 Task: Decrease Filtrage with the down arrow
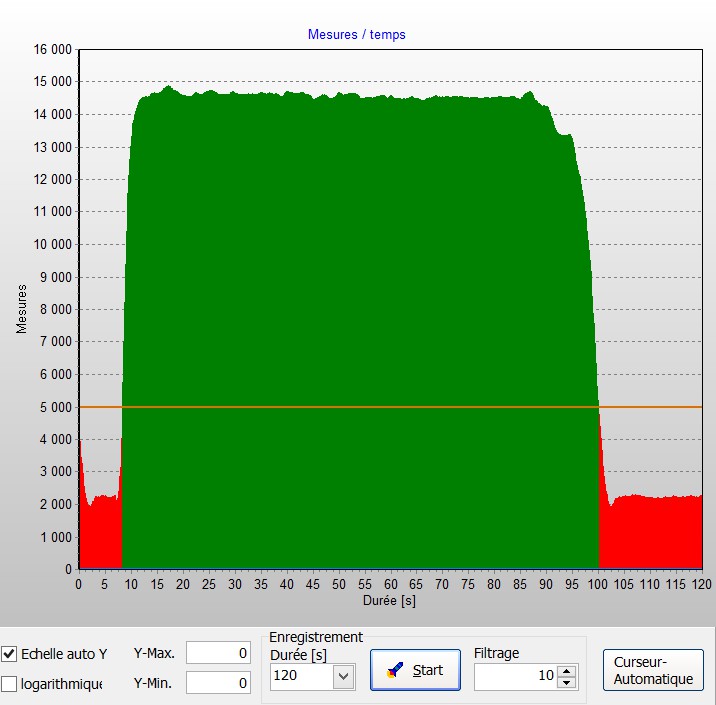coord(567,682)
